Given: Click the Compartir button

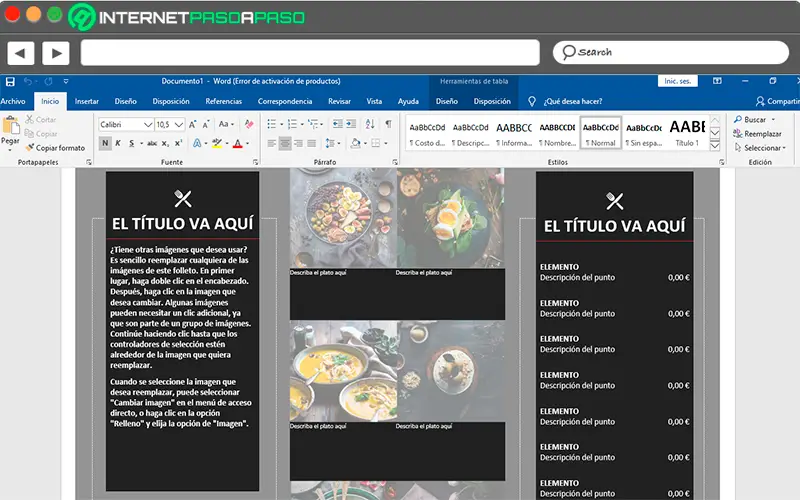Looking at the screenshot, I should [x=778, y=101].
